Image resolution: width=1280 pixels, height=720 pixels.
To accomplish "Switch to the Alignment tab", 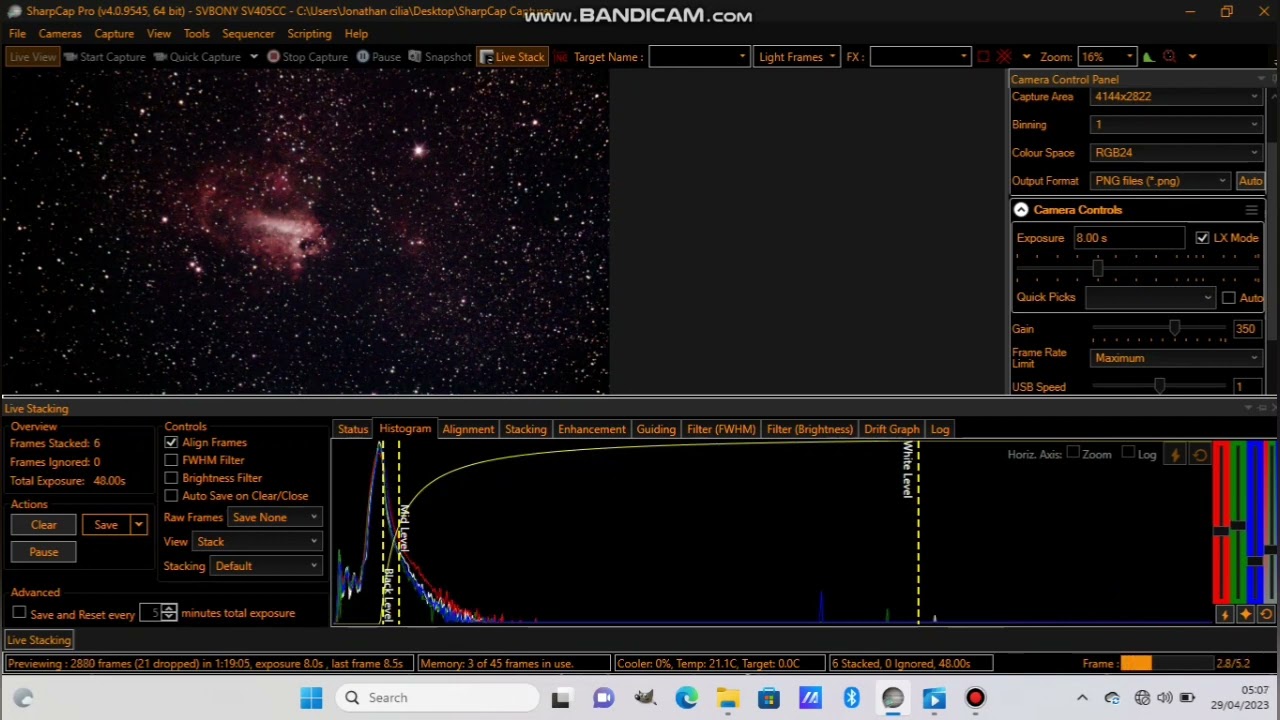I will tap(468, 429).
